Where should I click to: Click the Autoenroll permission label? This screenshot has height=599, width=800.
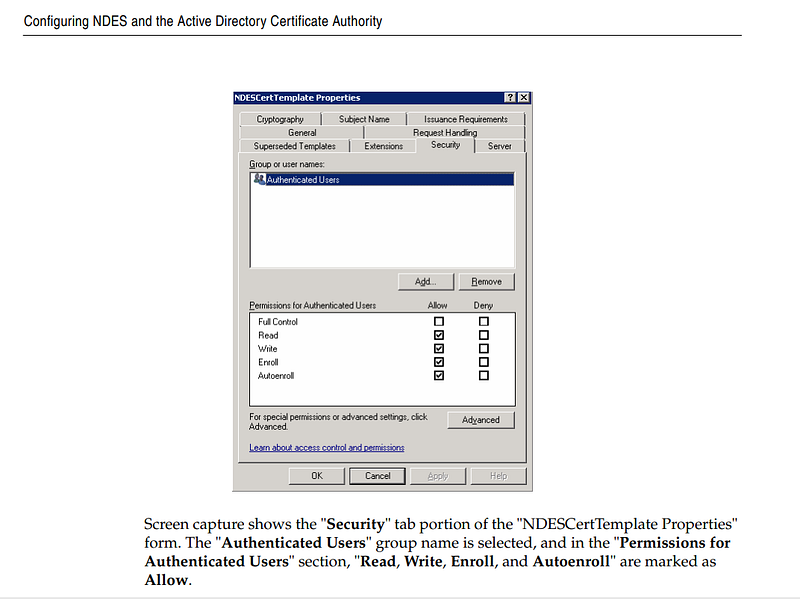tap(276, 376)
